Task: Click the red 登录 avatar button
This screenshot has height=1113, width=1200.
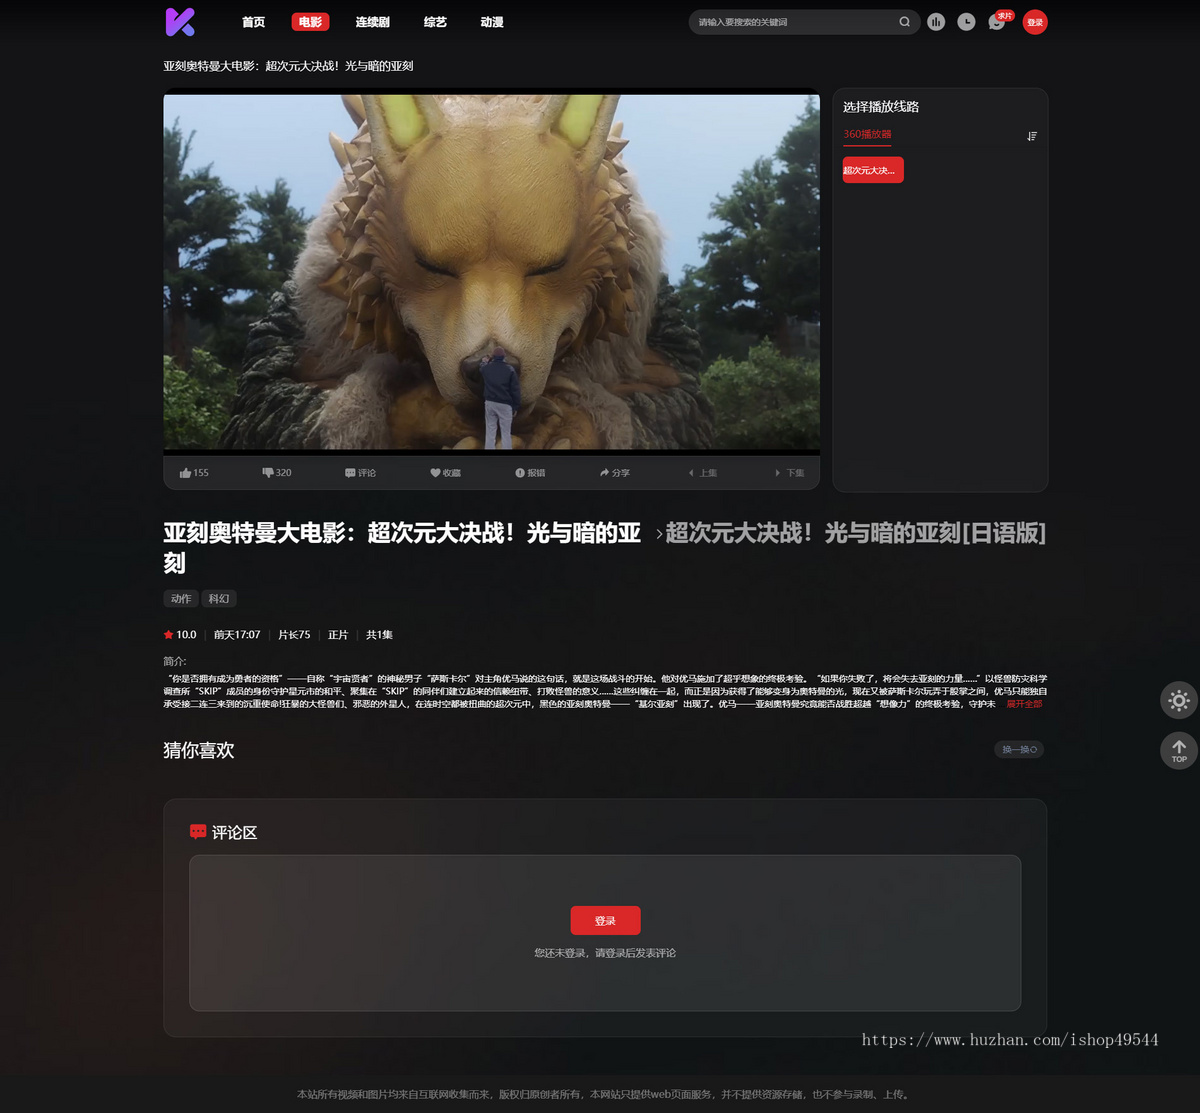Action: (x=1035, y=22)
